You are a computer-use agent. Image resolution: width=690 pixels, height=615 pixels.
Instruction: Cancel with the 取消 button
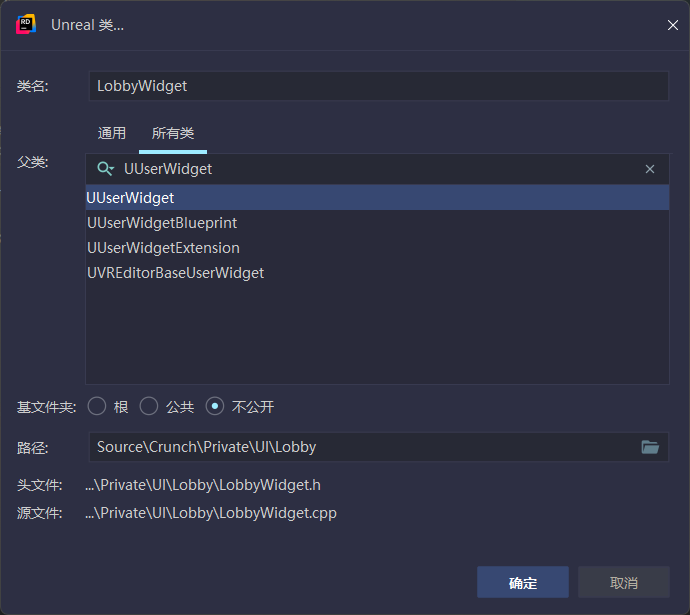[x=624, y=582]
